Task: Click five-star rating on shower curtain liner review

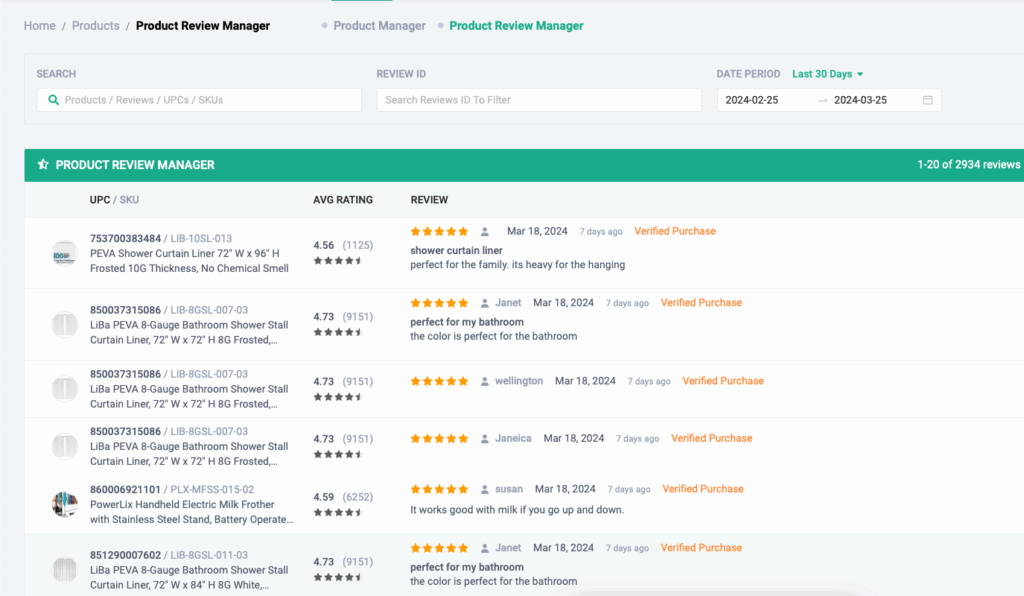Action: click(x=439, y=231)
